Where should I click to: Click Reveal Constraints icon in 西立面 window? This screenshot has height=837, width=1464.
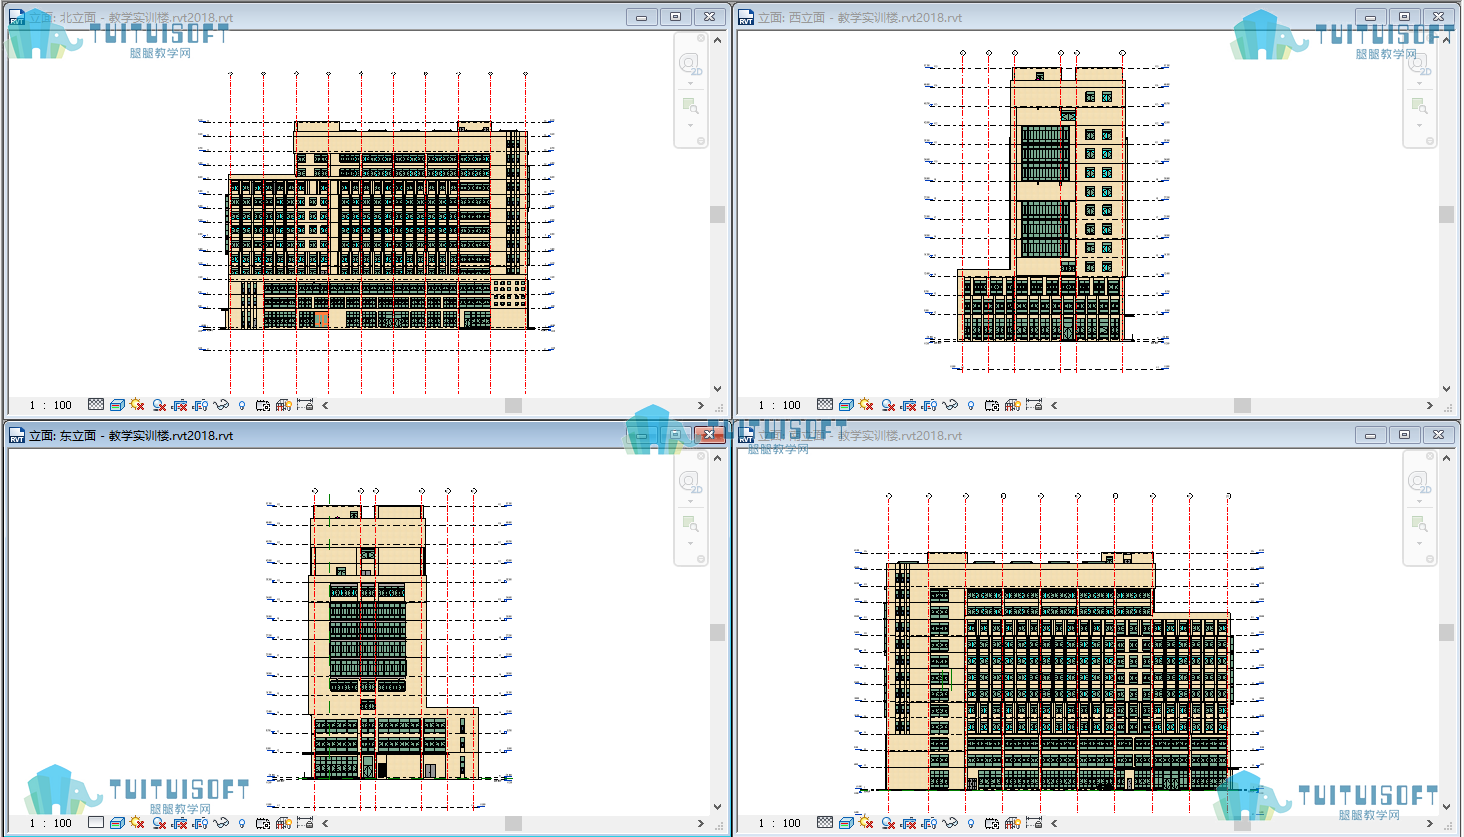point(1034,405)
